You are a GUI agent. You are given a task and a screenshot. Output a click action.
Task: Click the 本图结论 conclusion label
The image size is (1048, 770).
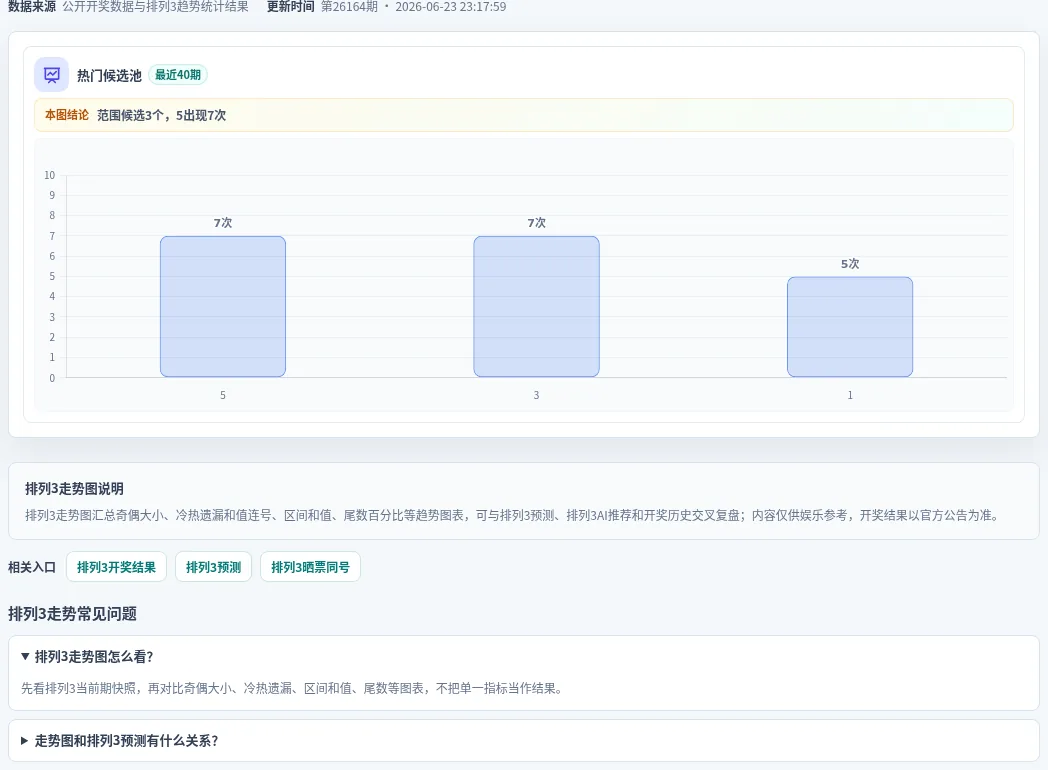[x=67, y=115]
